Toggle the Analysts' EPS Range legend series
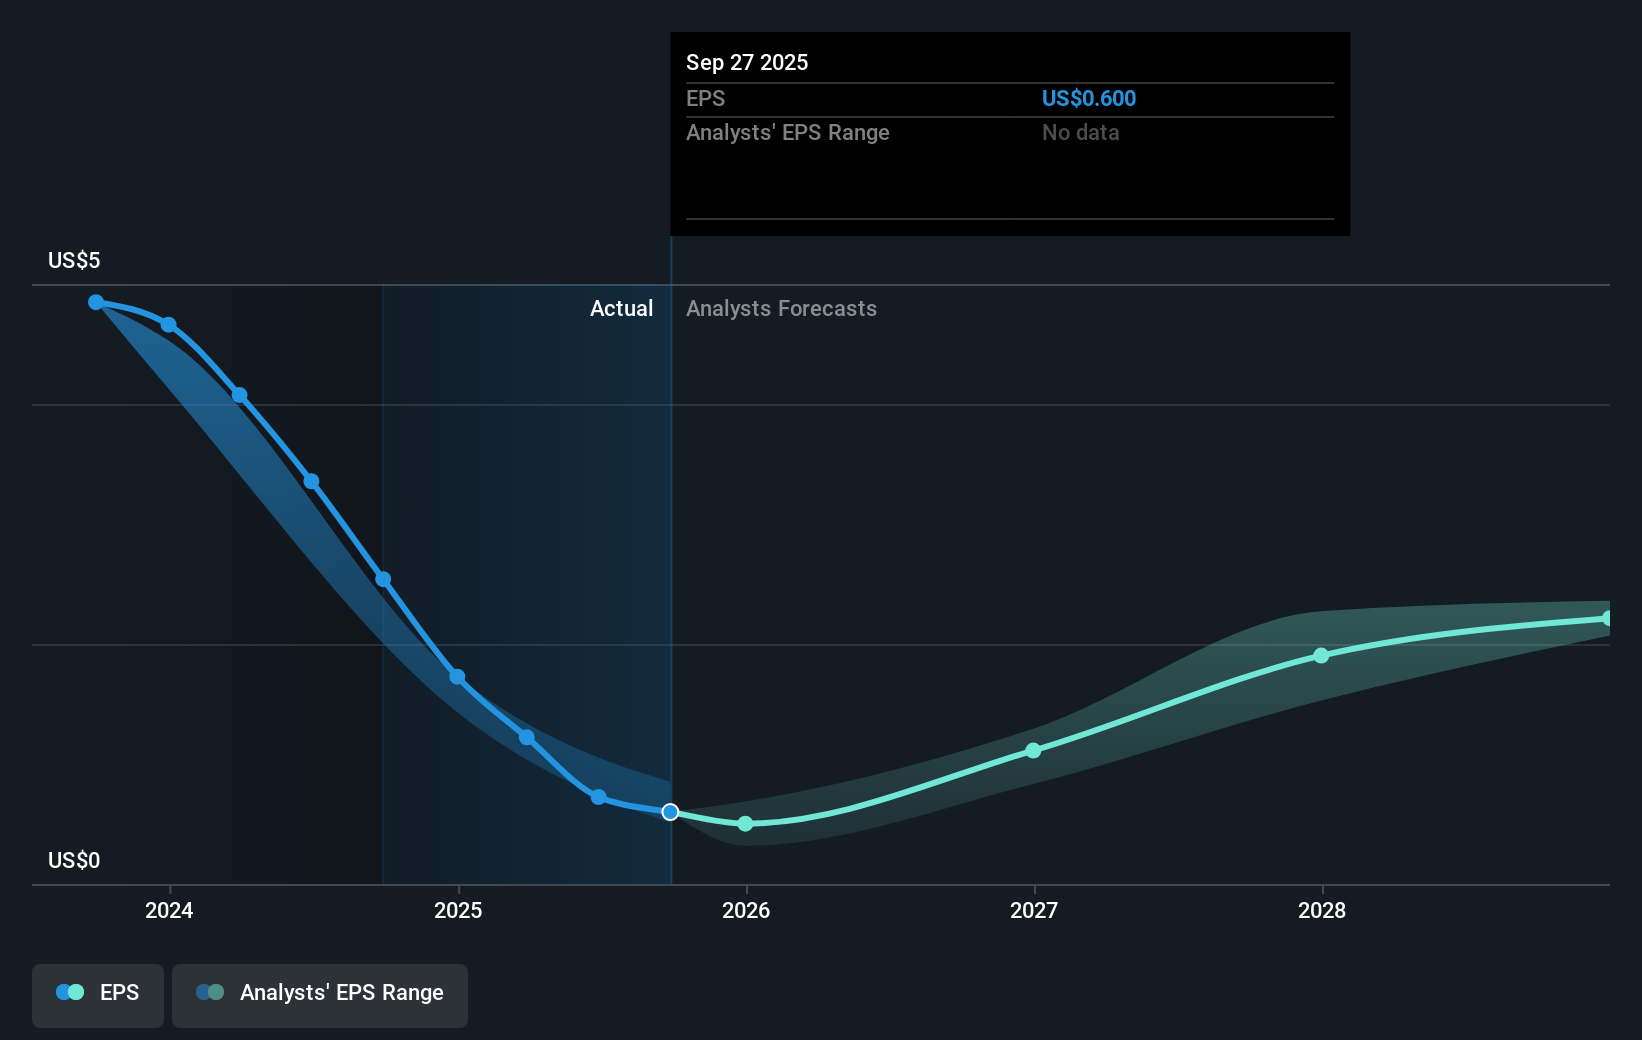 (x=320, y=995)
